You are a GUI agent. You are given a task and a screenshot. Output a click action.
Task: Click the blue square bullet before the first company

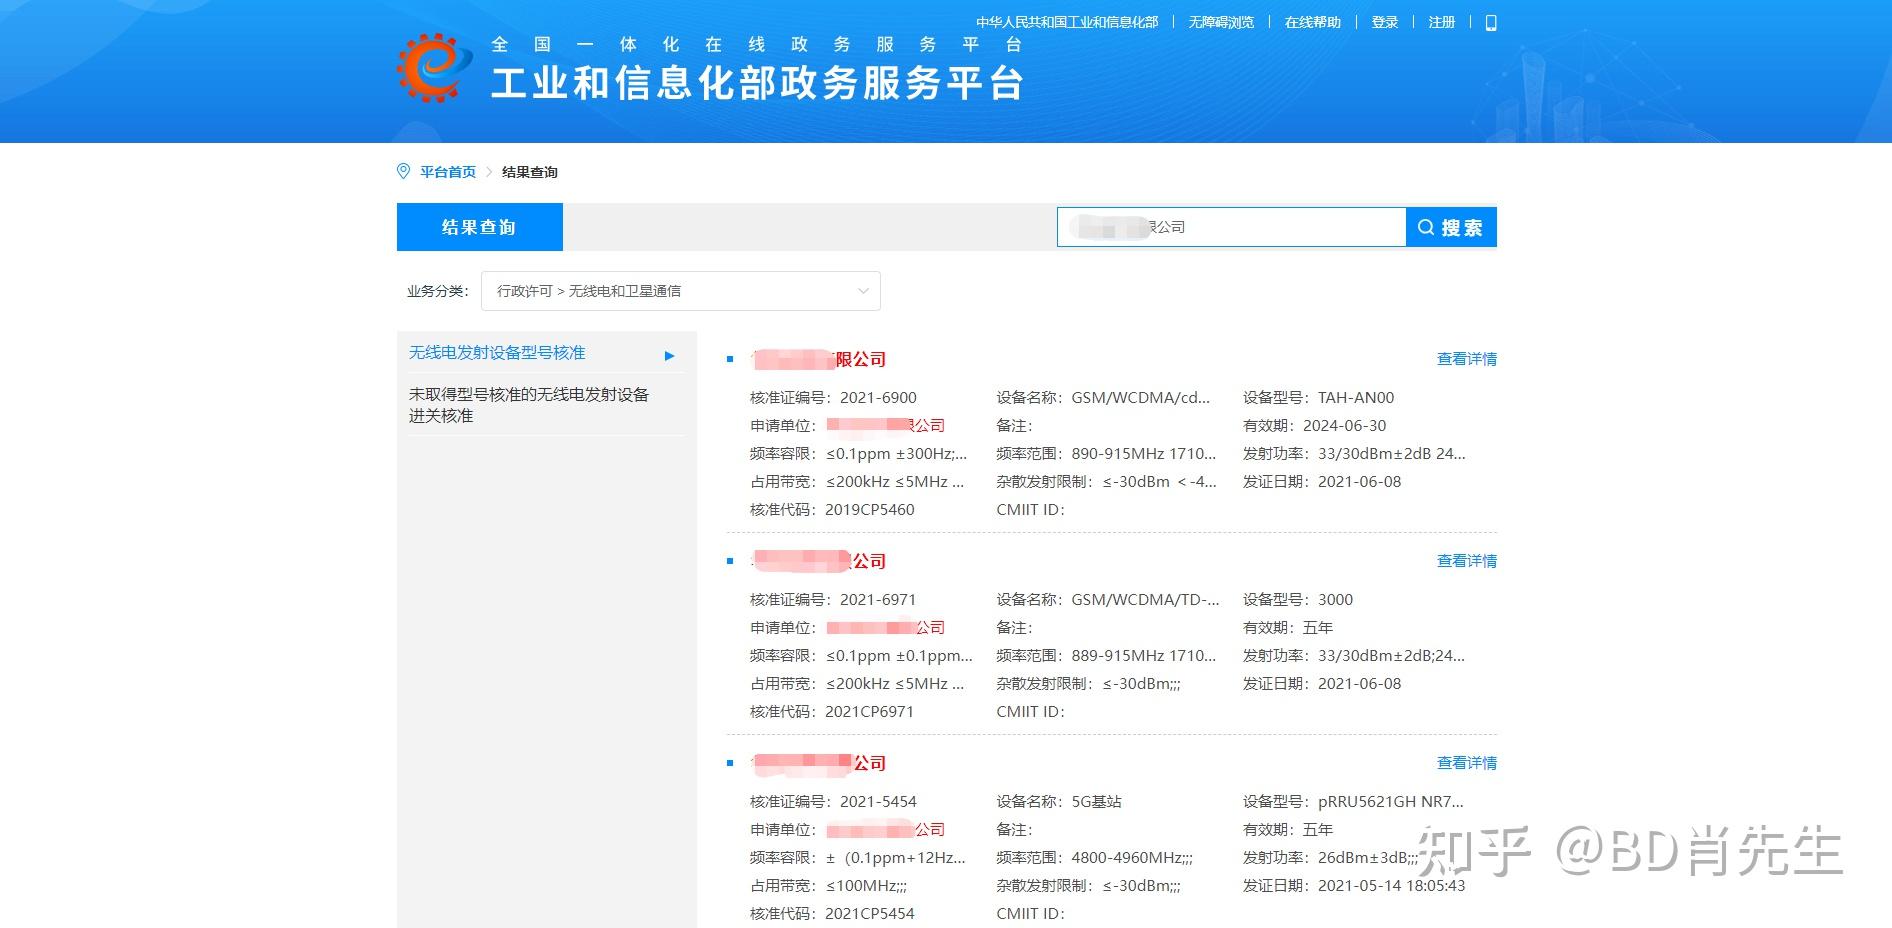coord(729,361)
